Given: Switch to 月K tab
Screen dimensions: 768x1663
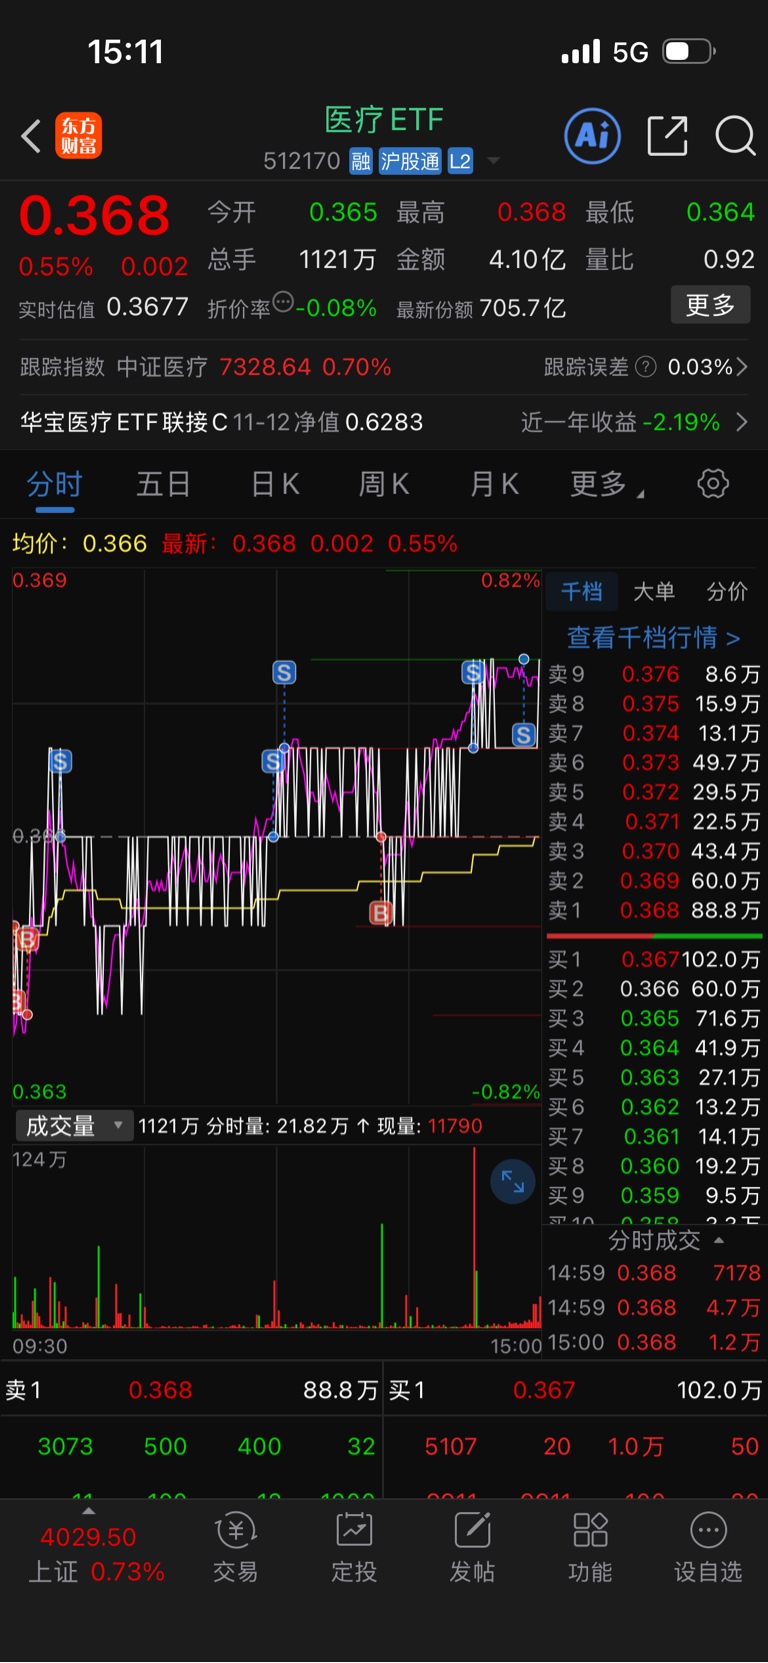Looking at the screenshot, I should pyautogui.click(x=494, y=485).
